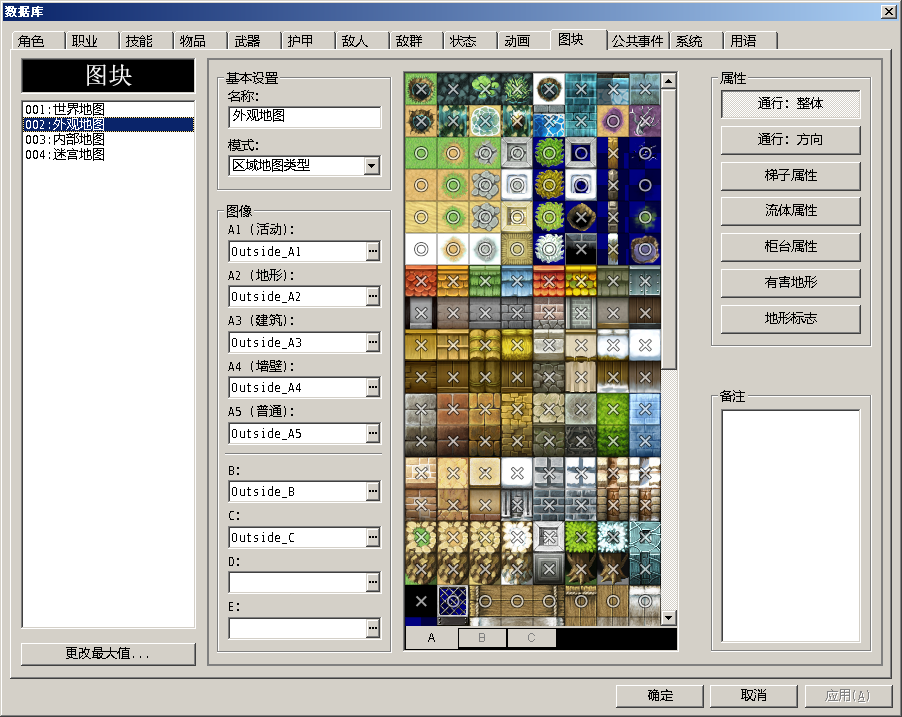Toggle the woven straw mat tile with circle
The width and height of the screenshot is (902, 717).
click(517, 249)
